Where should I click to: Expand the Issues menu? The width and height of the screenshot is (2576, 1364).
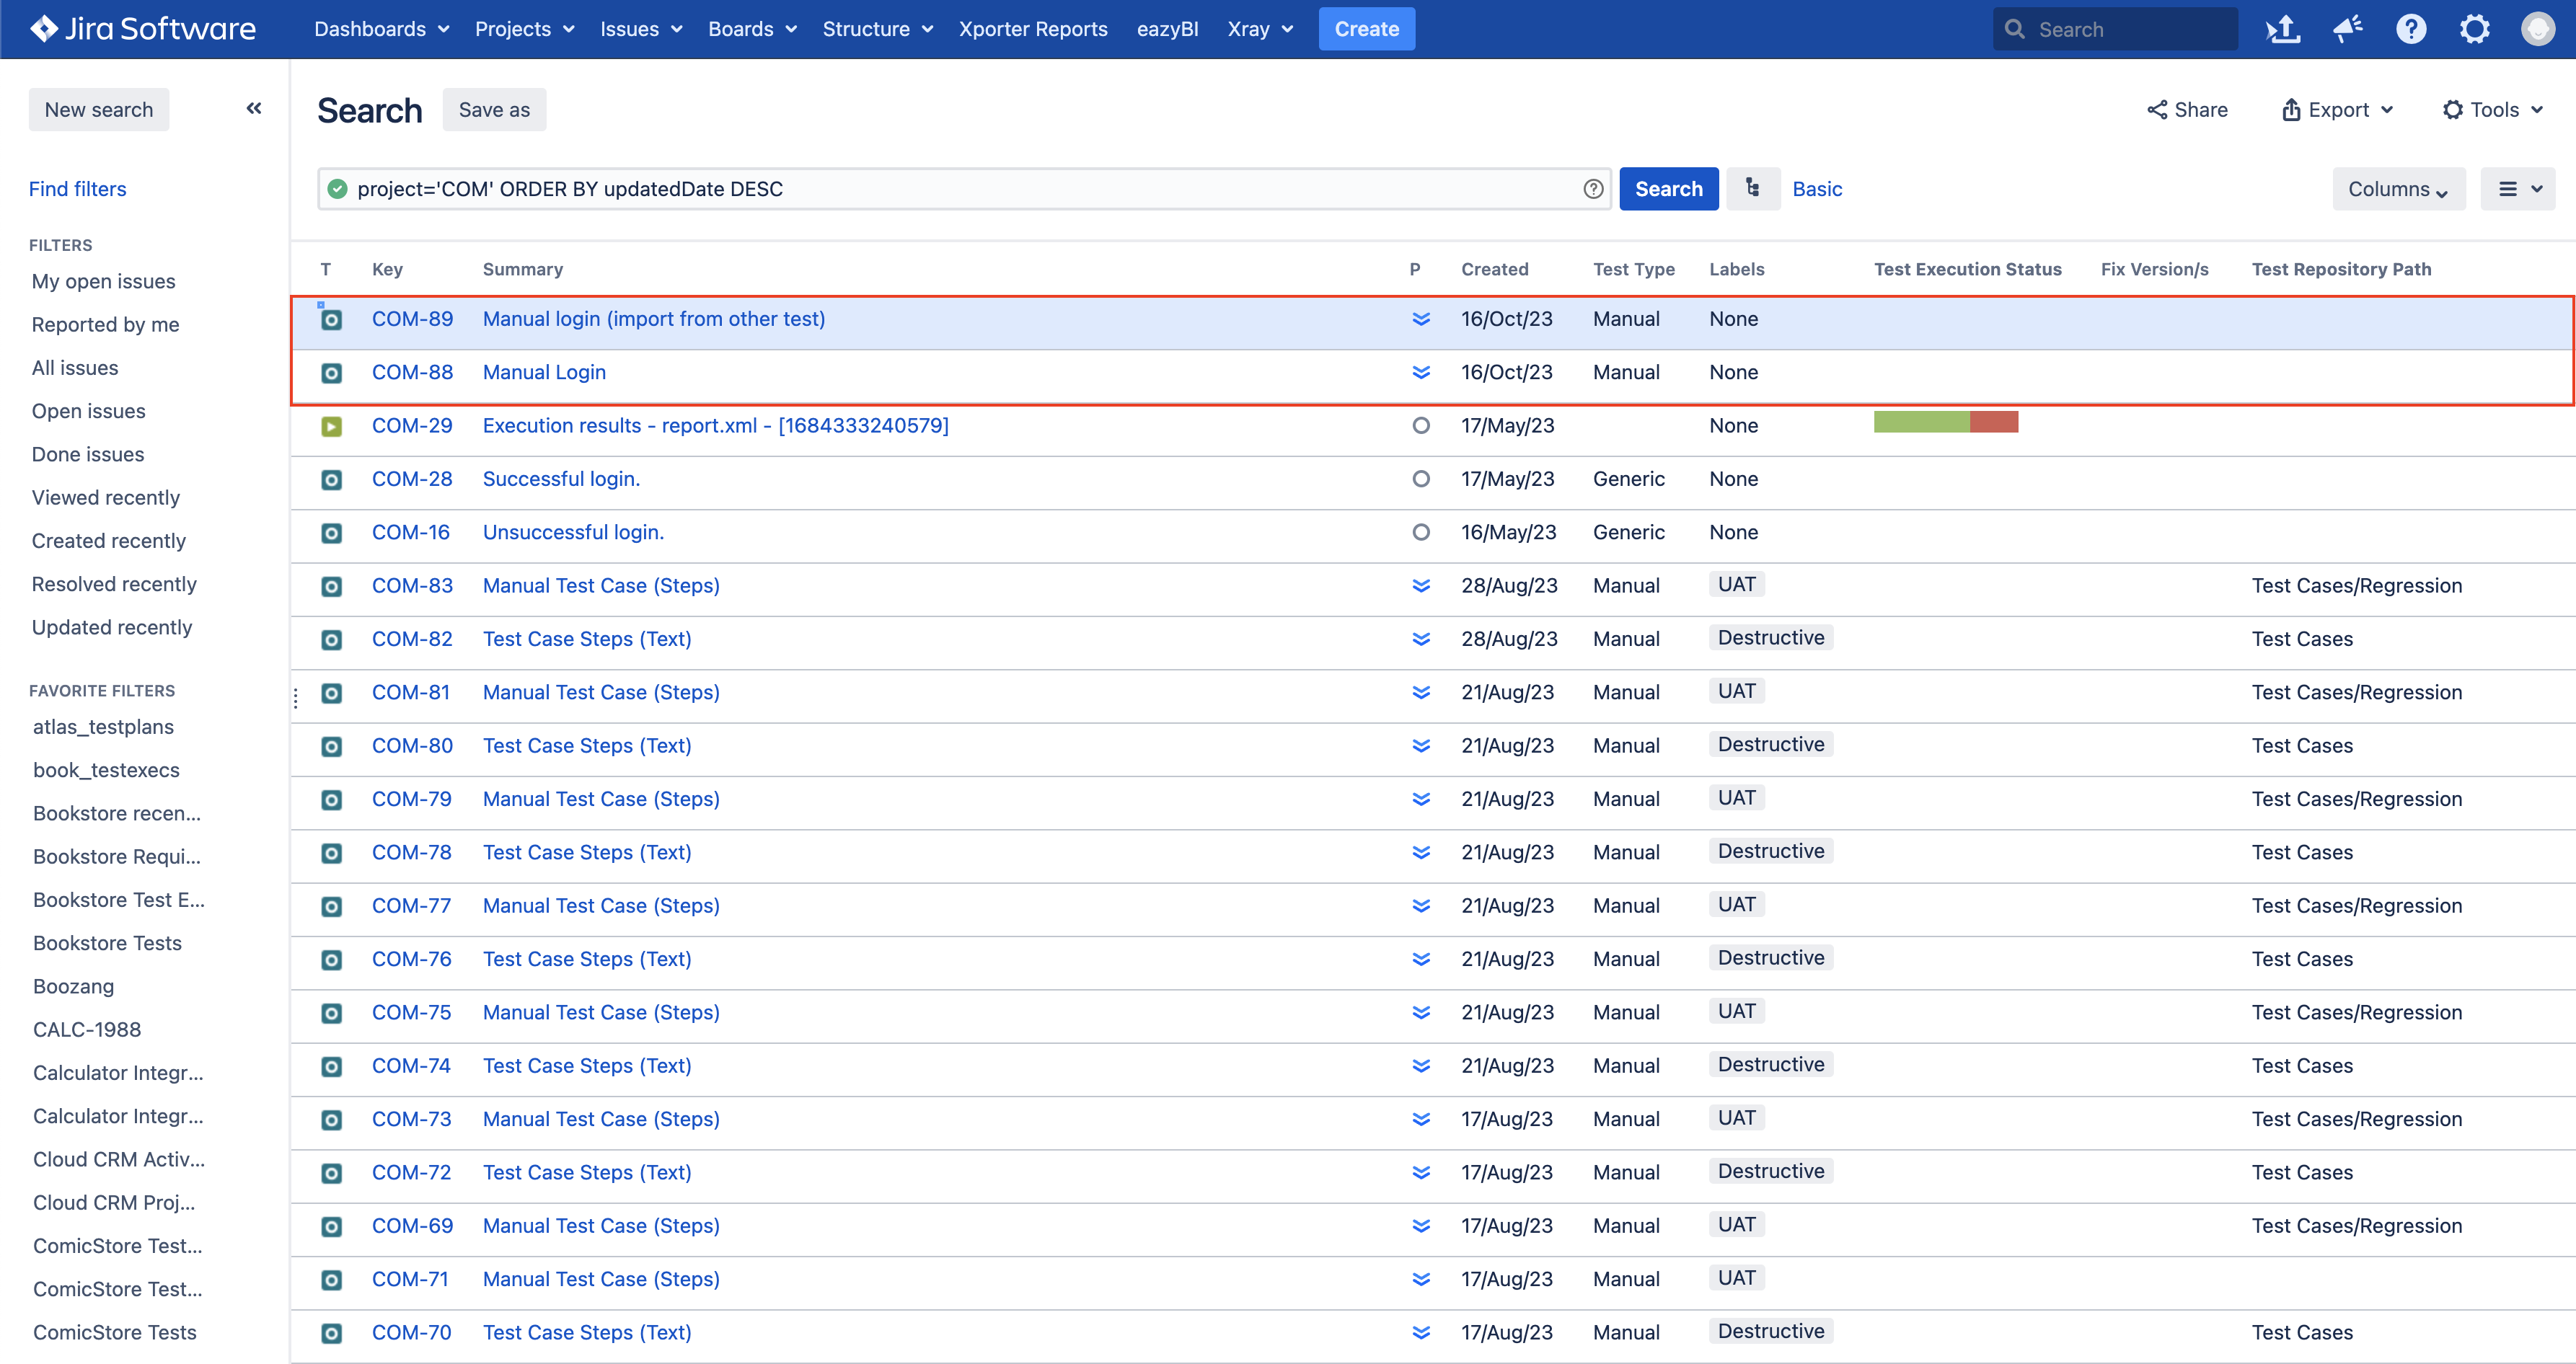[x=641, y=29]
